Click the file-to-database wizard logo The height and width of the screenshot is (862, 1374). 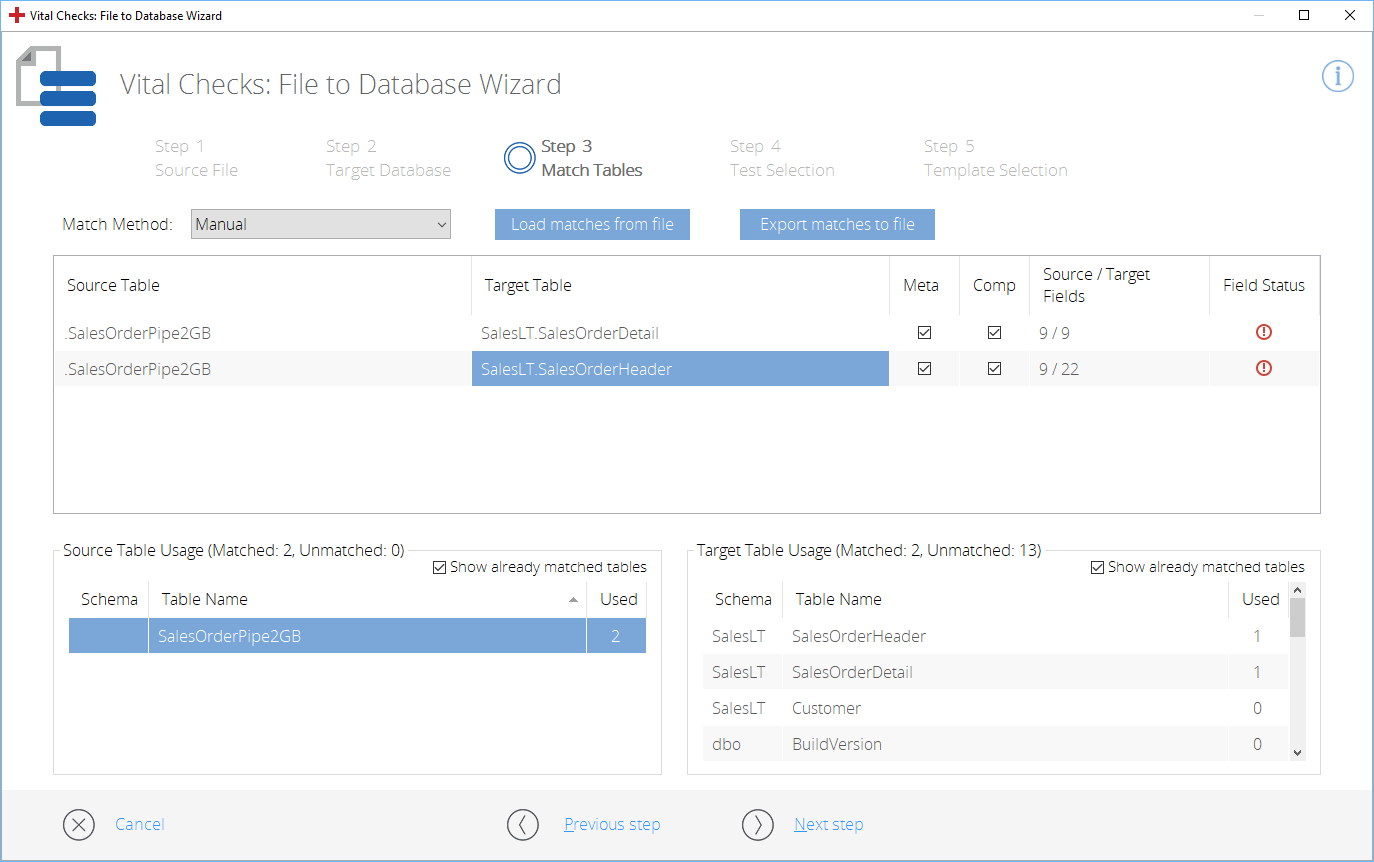click(57, 88)
